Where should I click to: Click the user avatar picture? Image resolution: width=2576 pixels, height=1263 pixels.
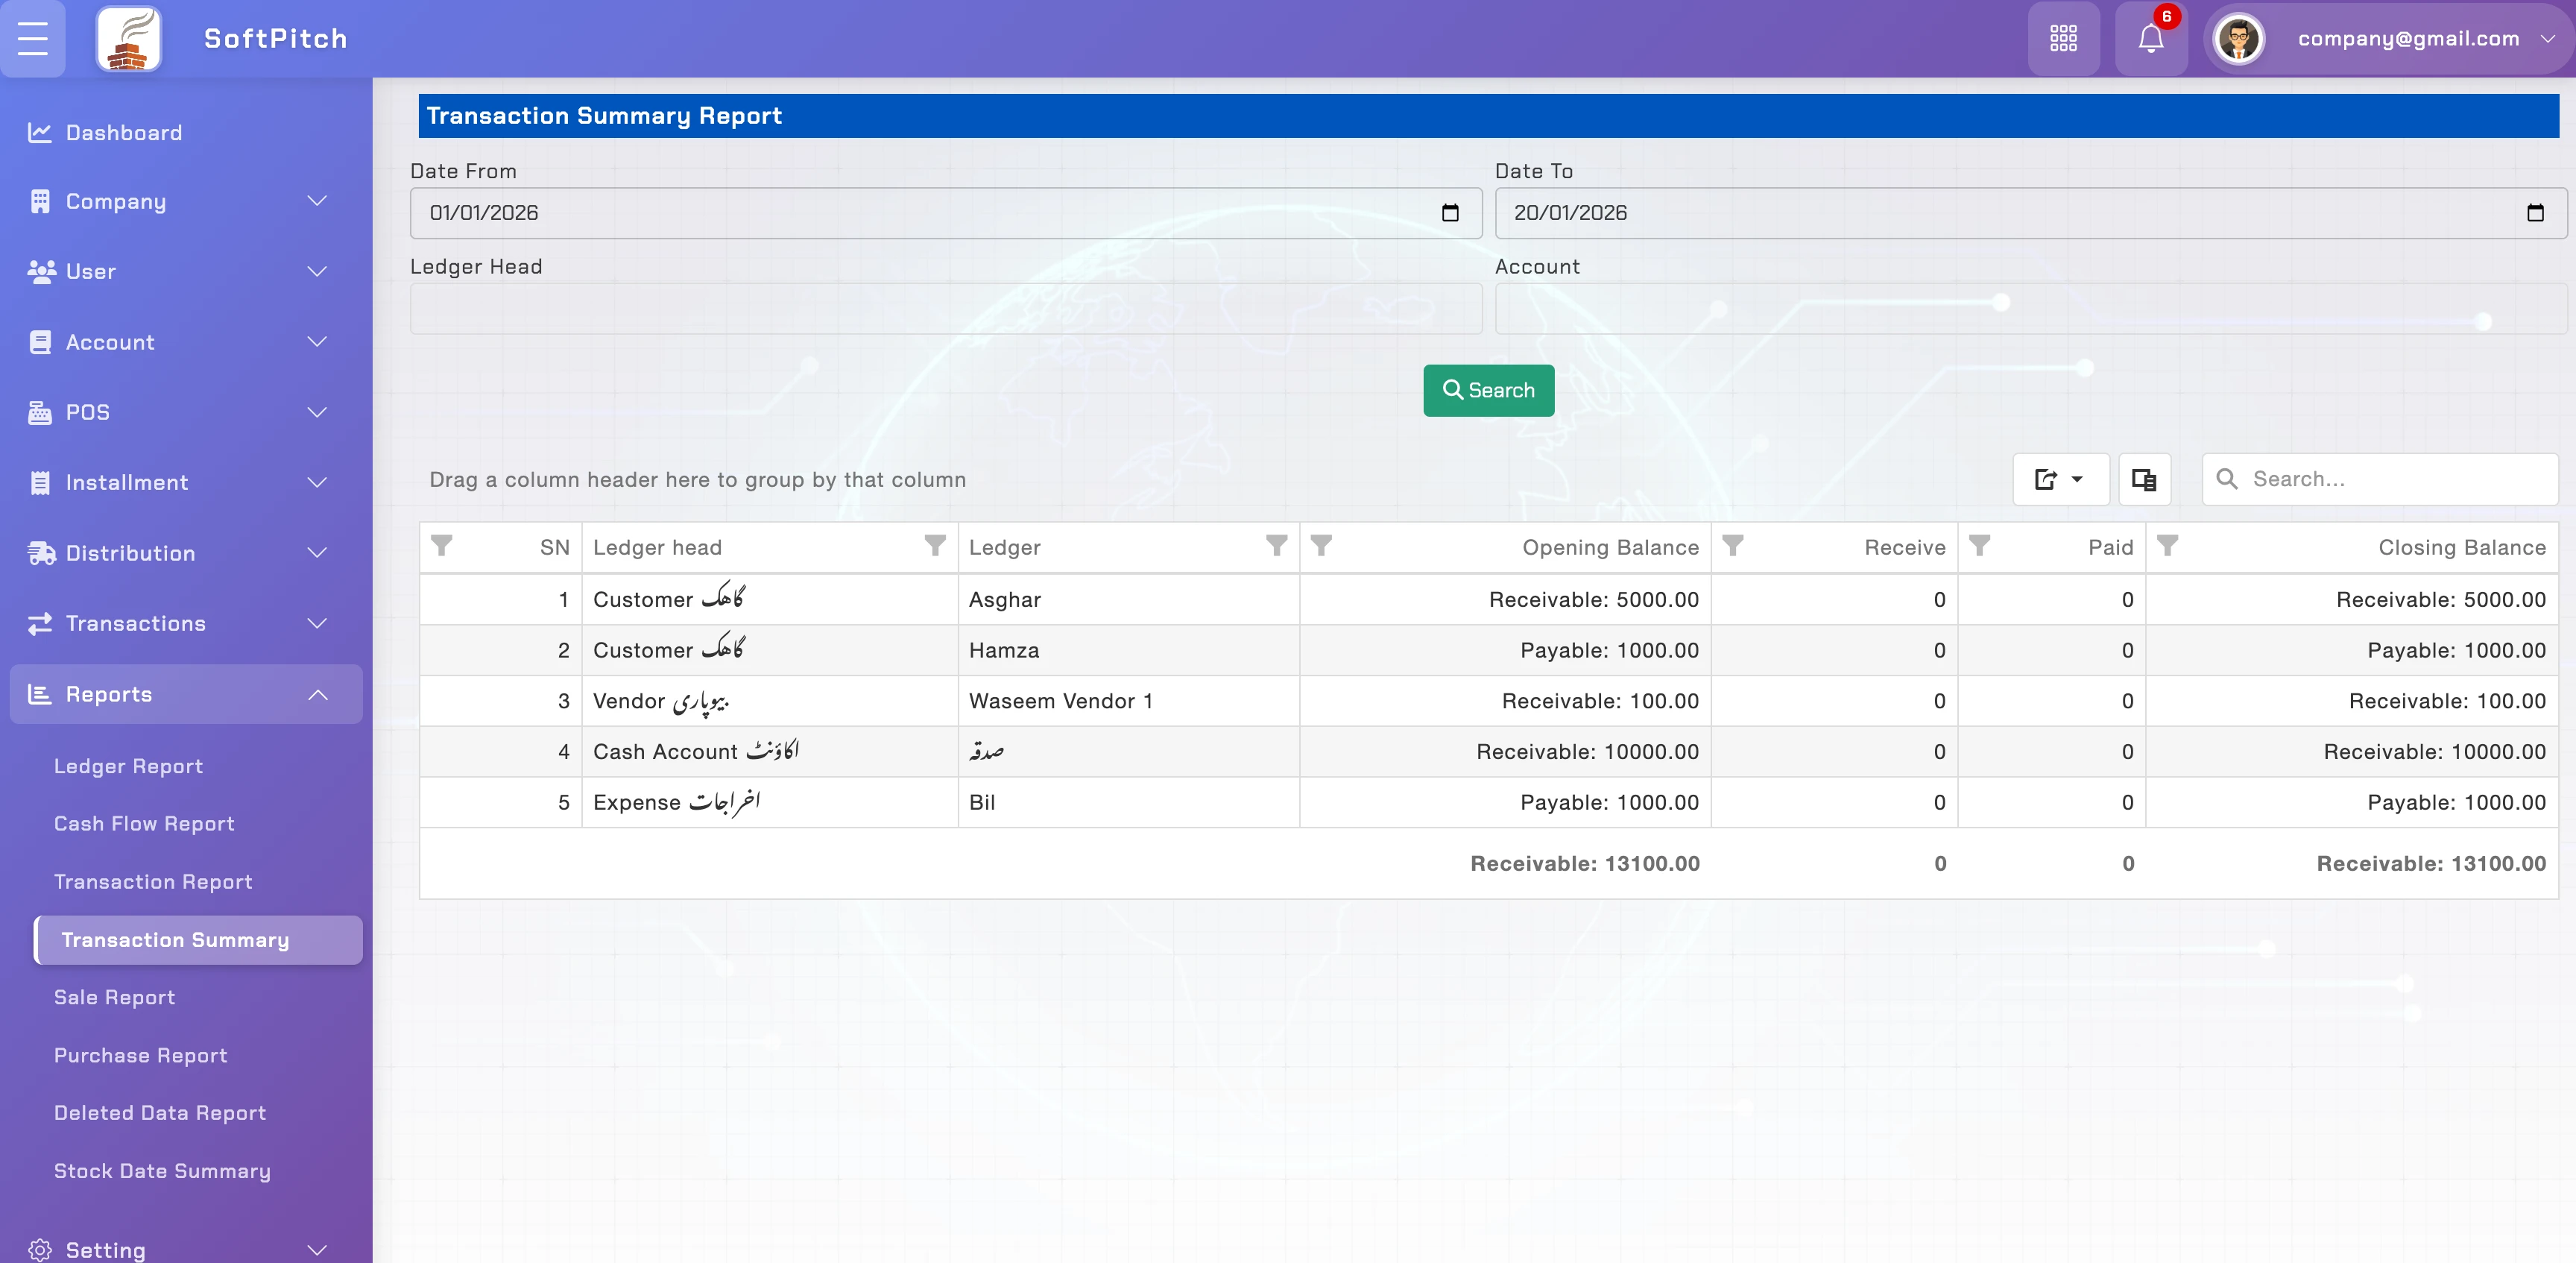point(2238,39)
